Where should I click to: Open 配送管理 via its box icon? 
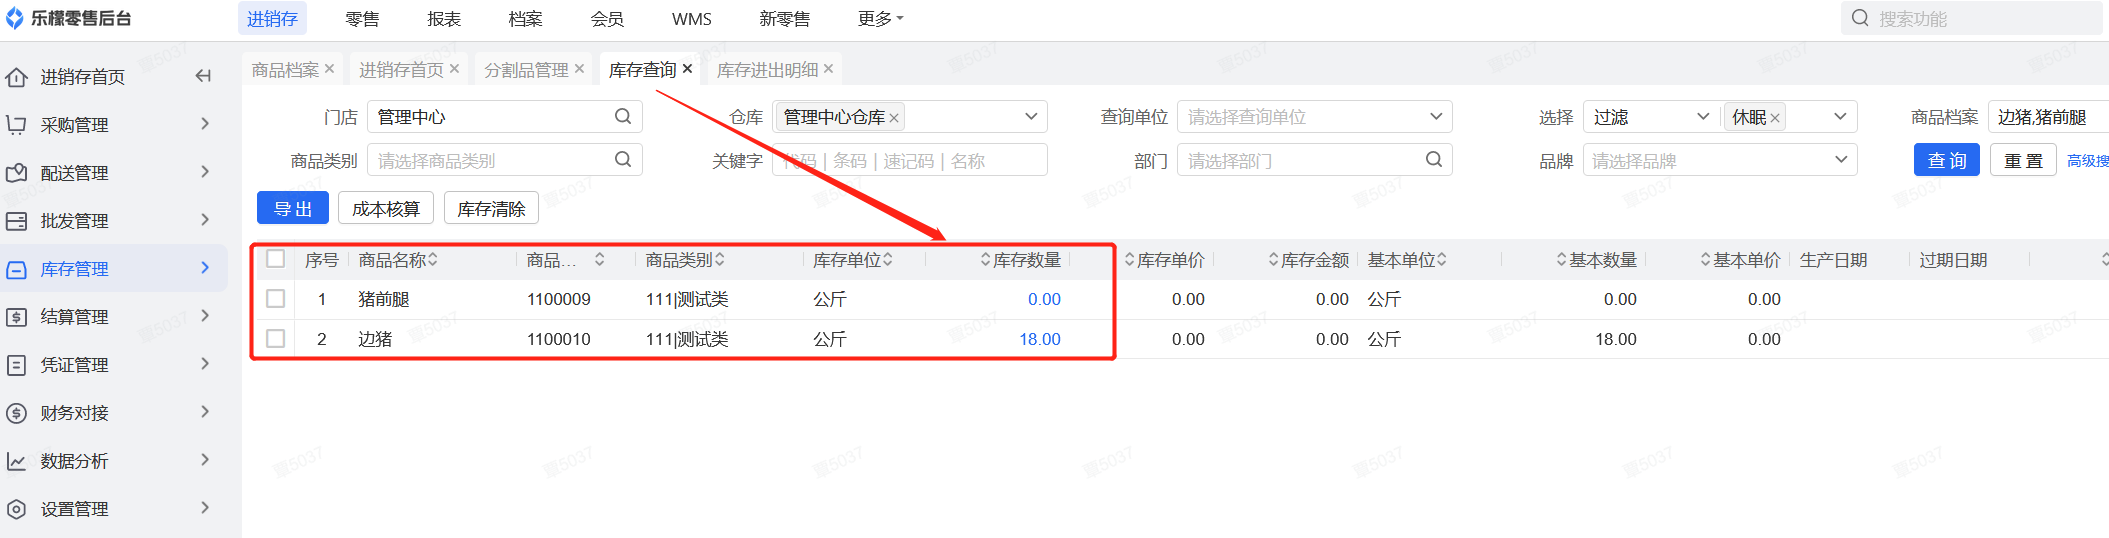coord(16,173)
